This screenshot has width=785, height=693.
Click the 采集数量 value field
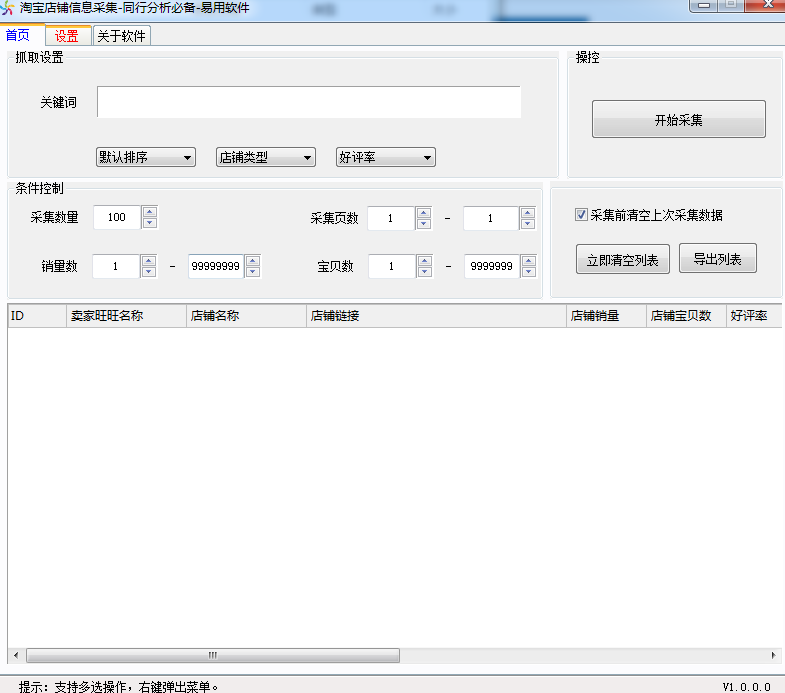(x=117, y=217)
